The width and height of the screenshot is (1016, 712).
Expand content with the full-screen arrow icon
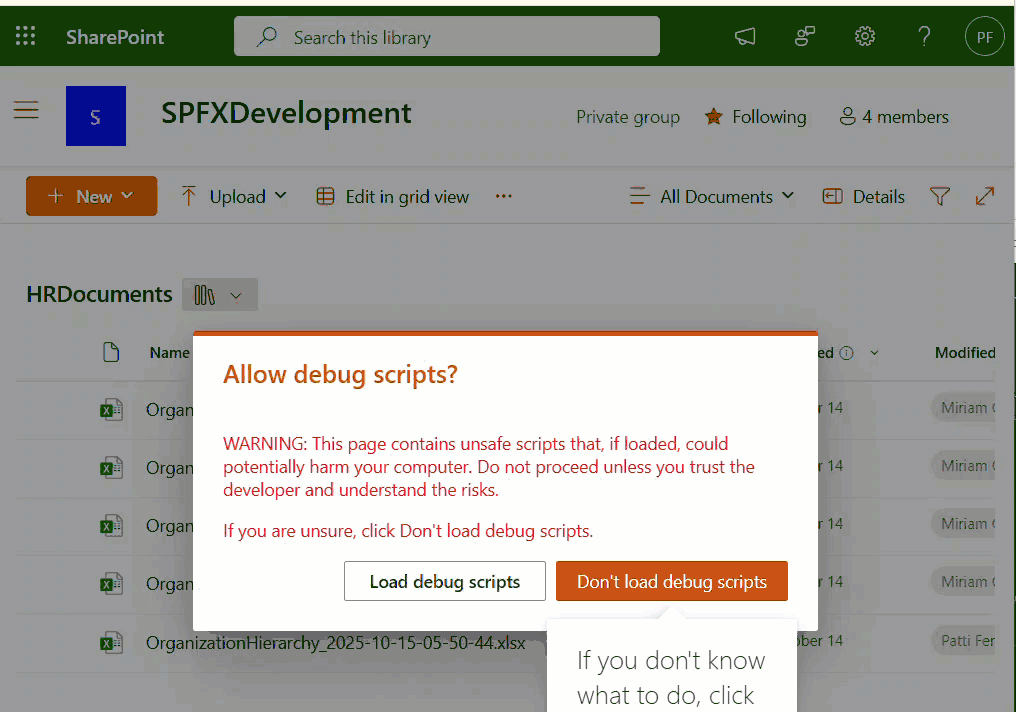tap(984, 196)
